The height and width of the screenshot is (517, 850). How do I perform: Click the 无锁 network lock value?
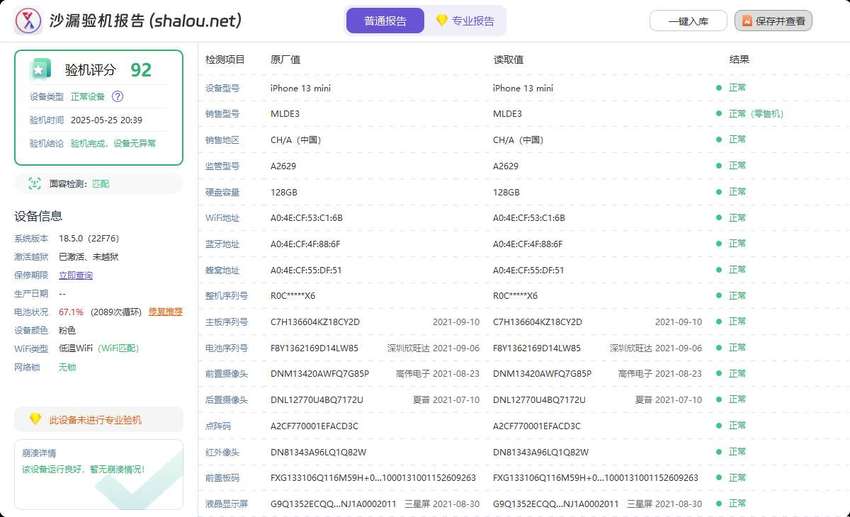(67, 367)
